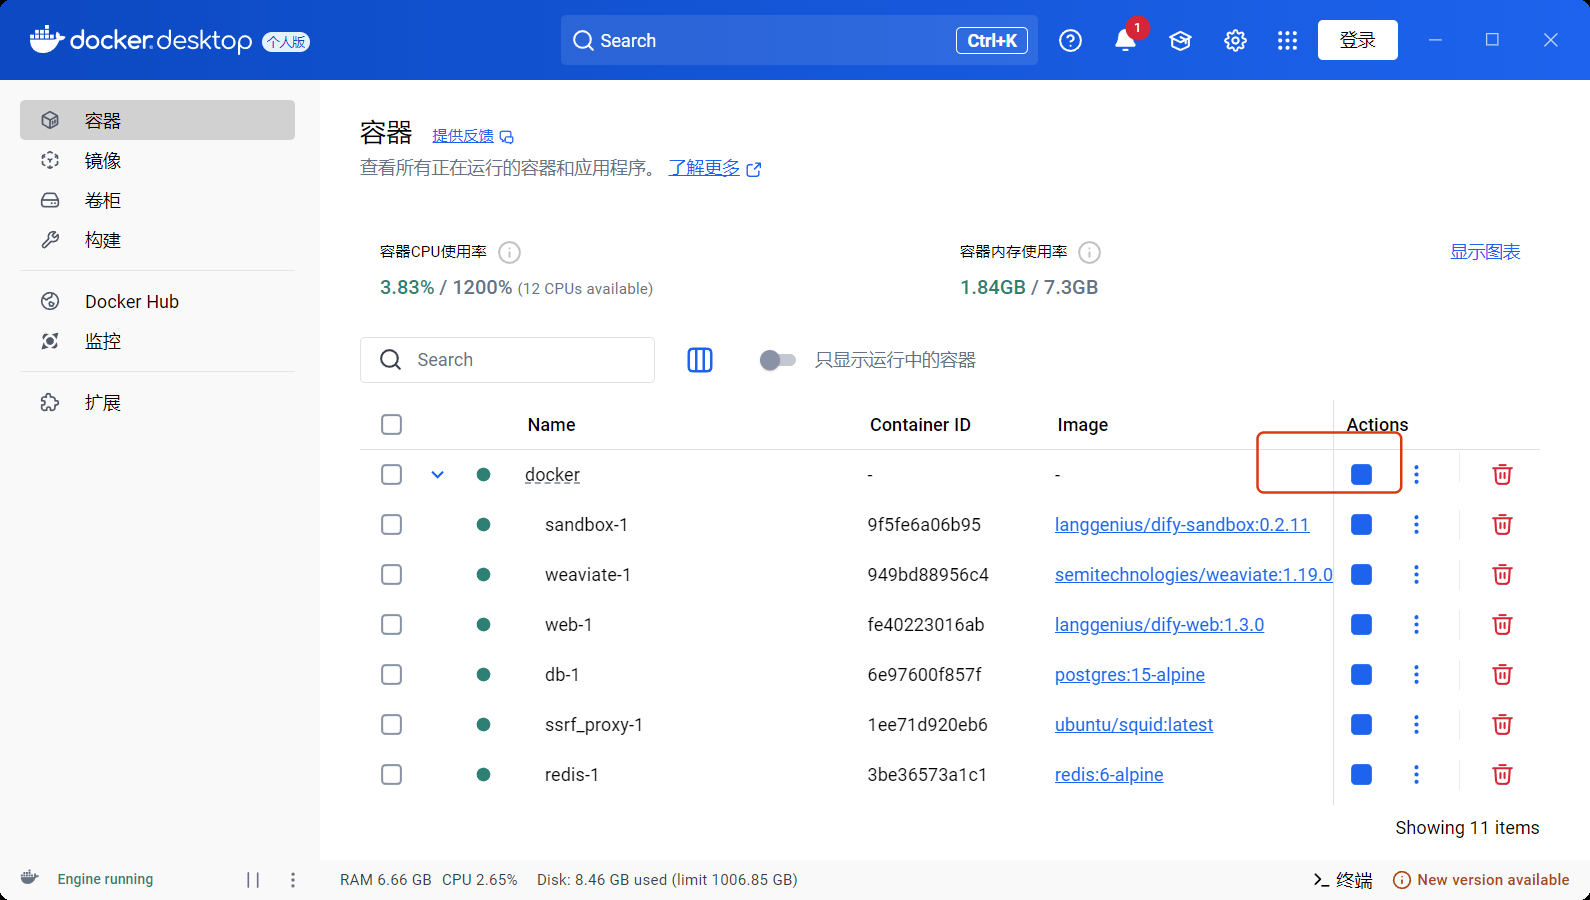Delete db-1 container with trash icon

click(x=1502, y=675)
